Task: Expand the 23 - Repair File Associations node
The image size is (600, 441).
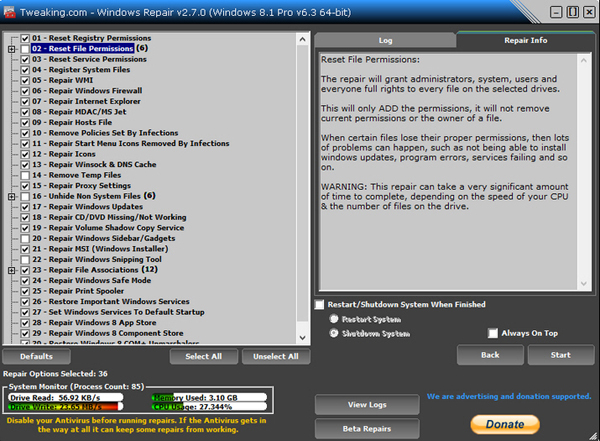Action: point(11,270)
